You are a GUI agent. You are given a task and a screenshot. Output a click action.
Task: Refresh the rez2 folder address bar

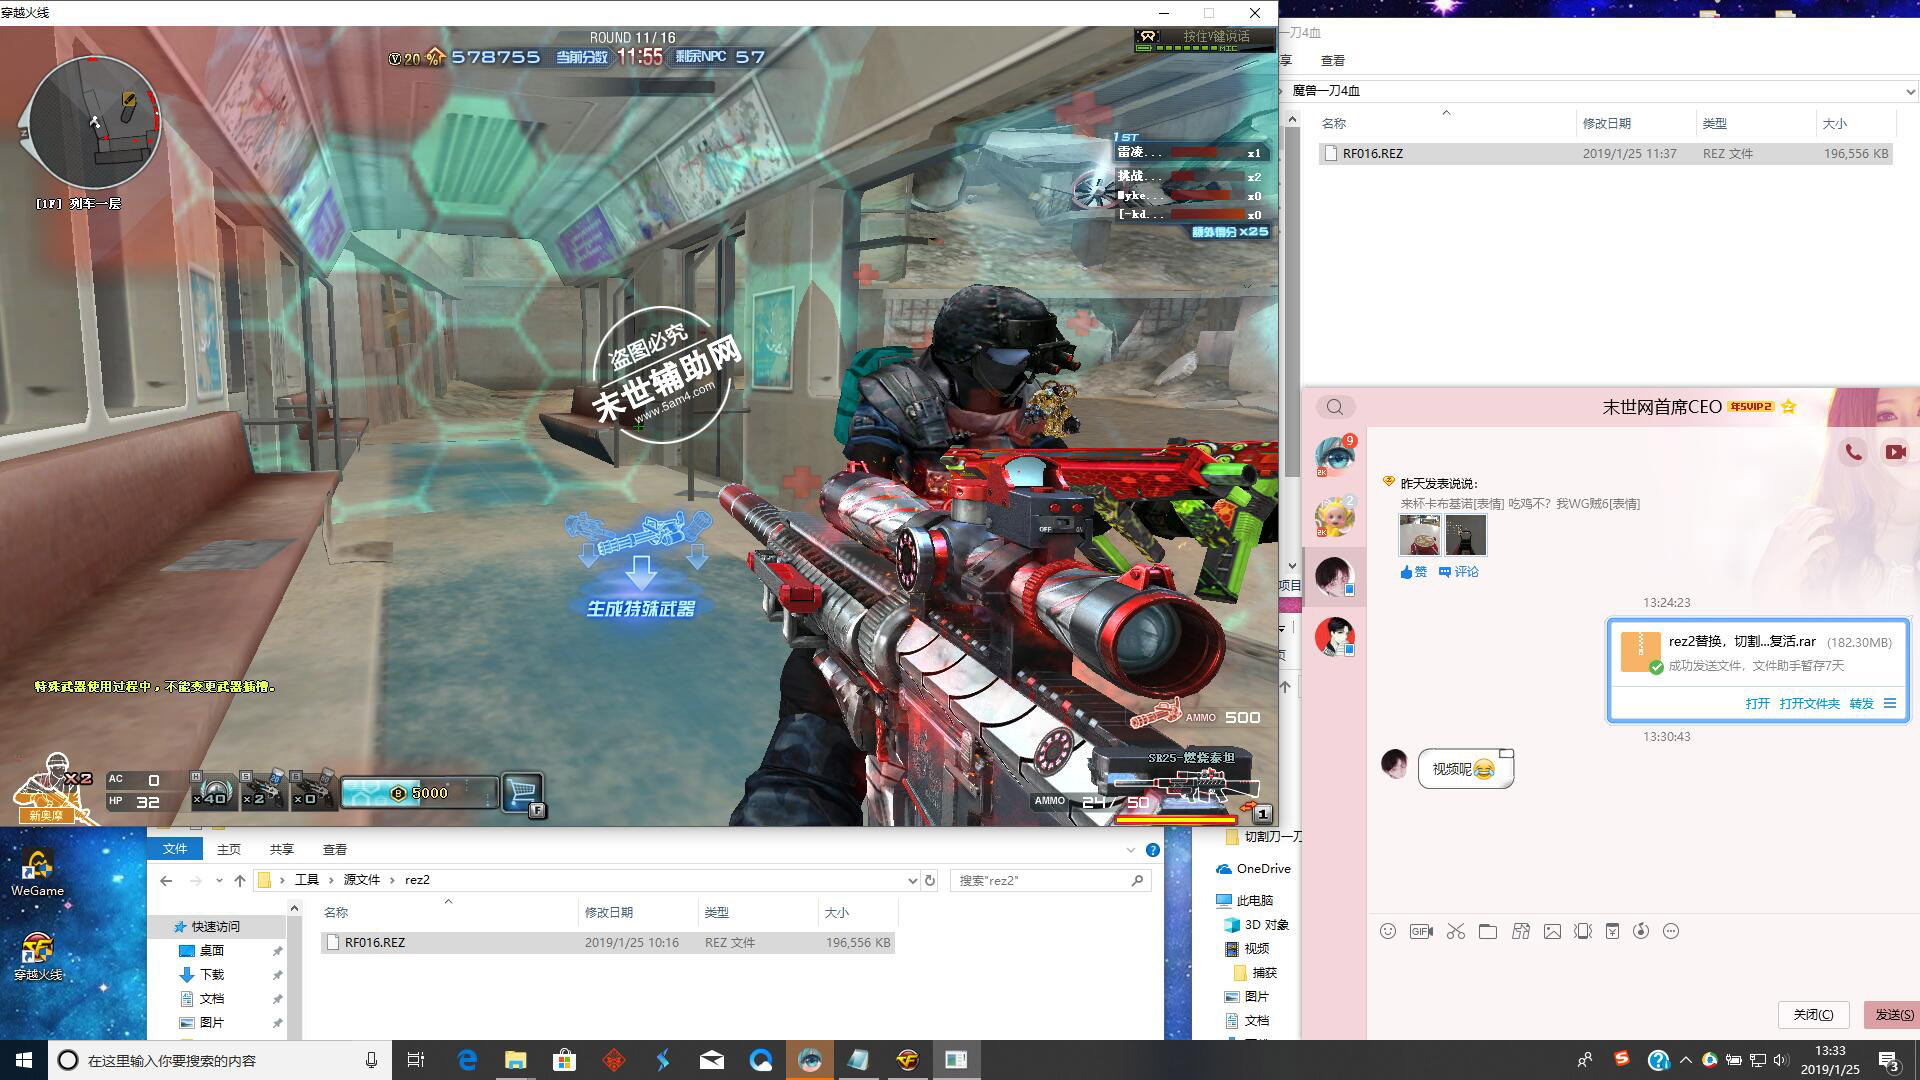[930, 880]
